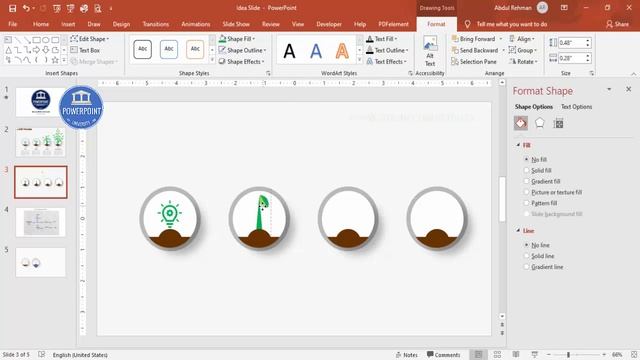Switch to the Transitions tab
This screenshot has width=640, height=360.
pyautogui.click(x=156, y=24)
